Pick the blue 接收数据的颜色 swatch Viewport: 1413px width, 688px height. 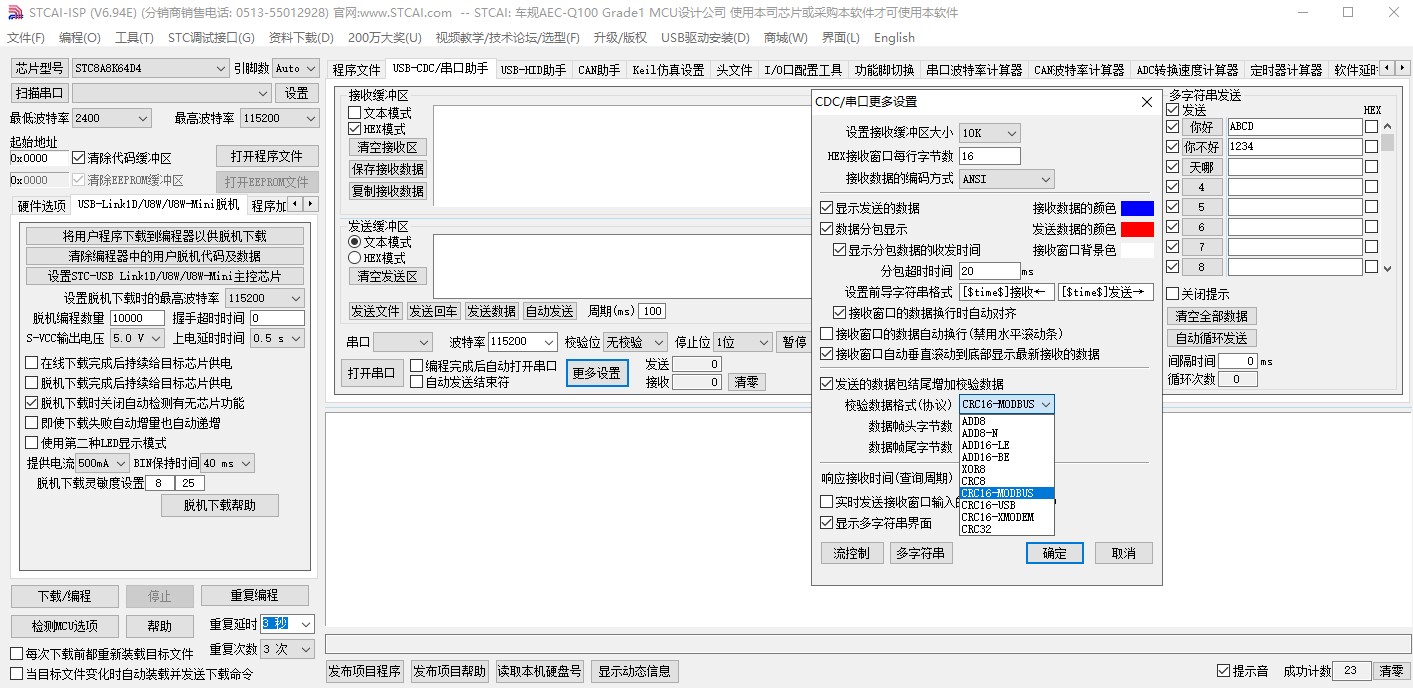tap(1137, 208)
